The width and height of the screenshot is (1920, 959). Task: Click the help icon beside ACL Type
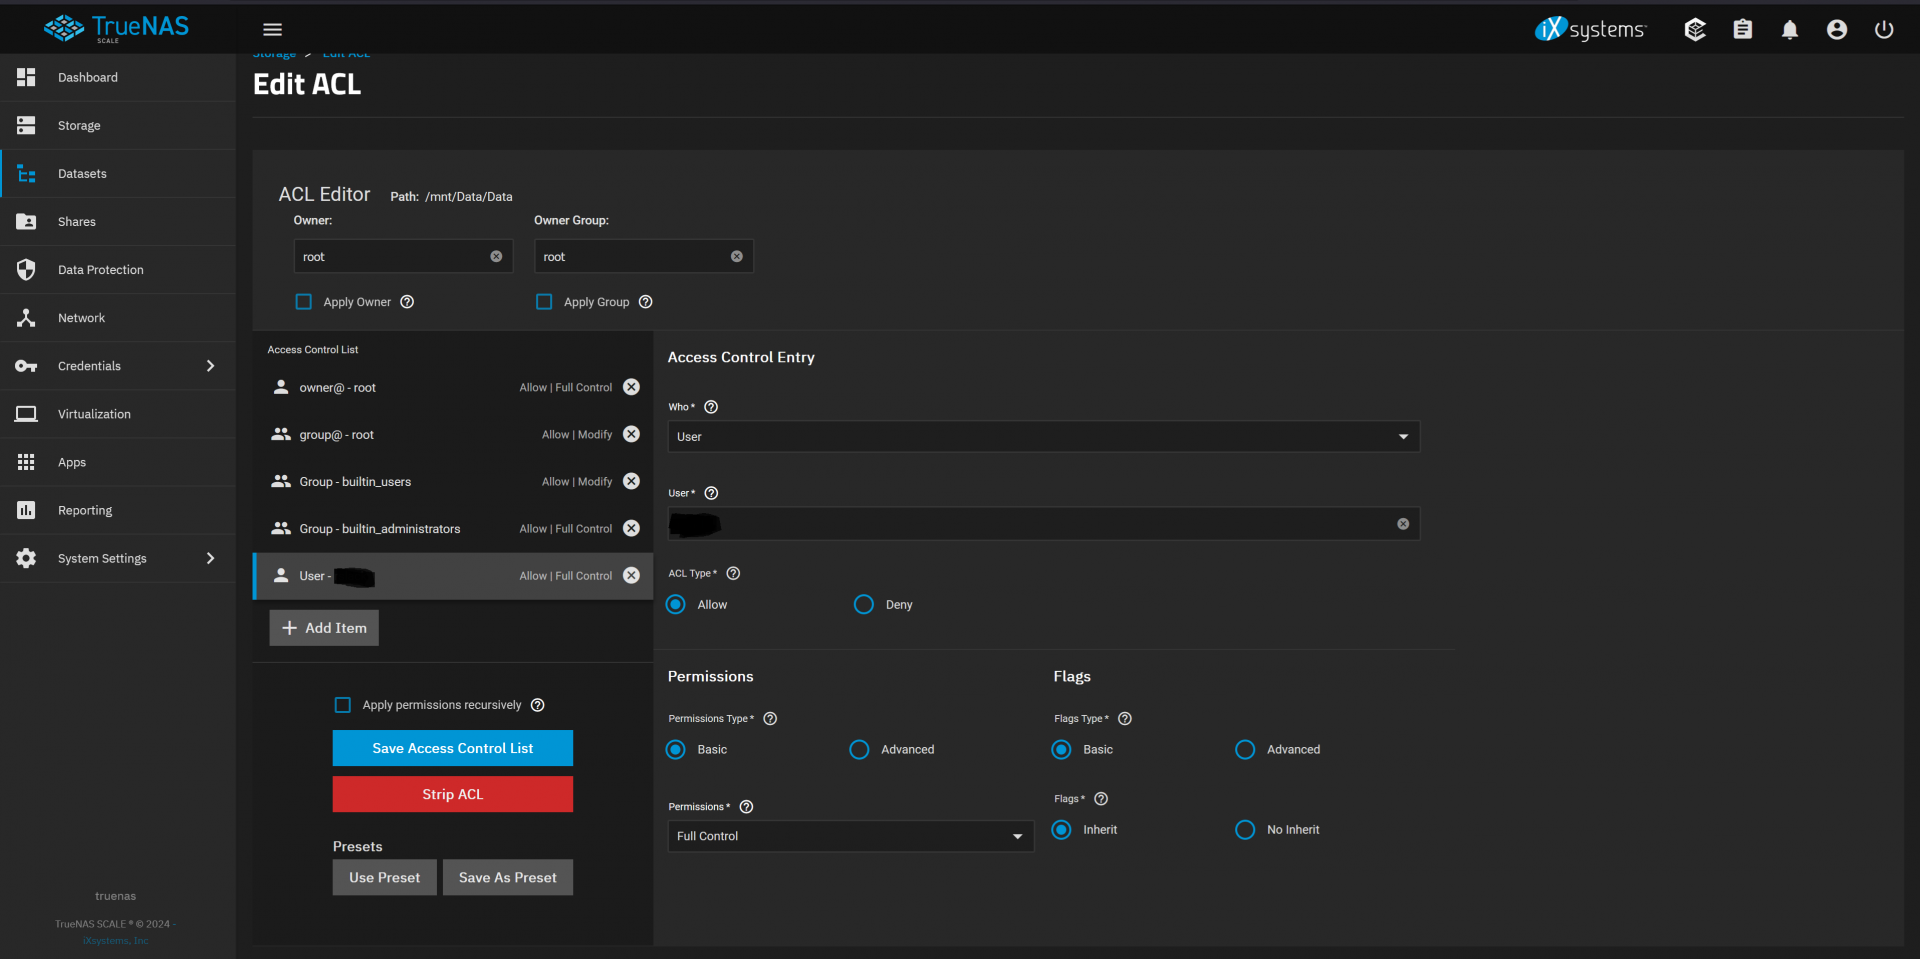[x=733, y=573]
